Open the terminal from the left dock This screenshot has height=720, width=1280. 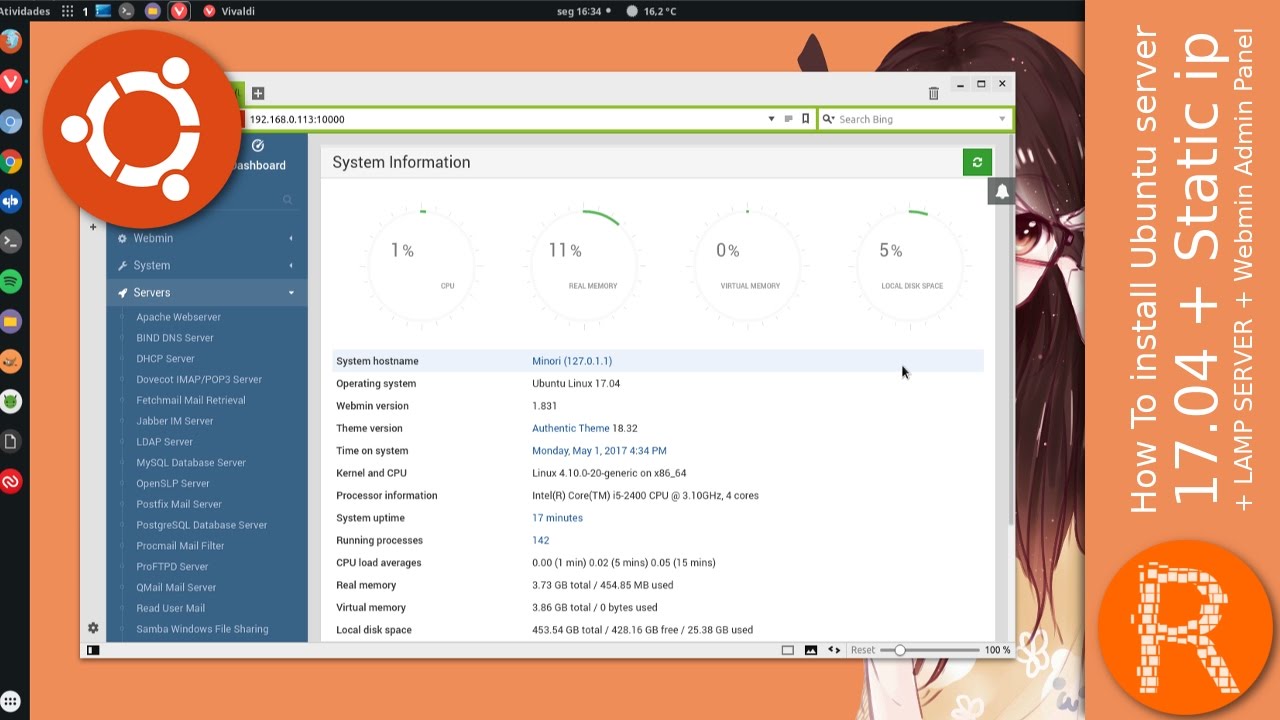pos(11,241)
